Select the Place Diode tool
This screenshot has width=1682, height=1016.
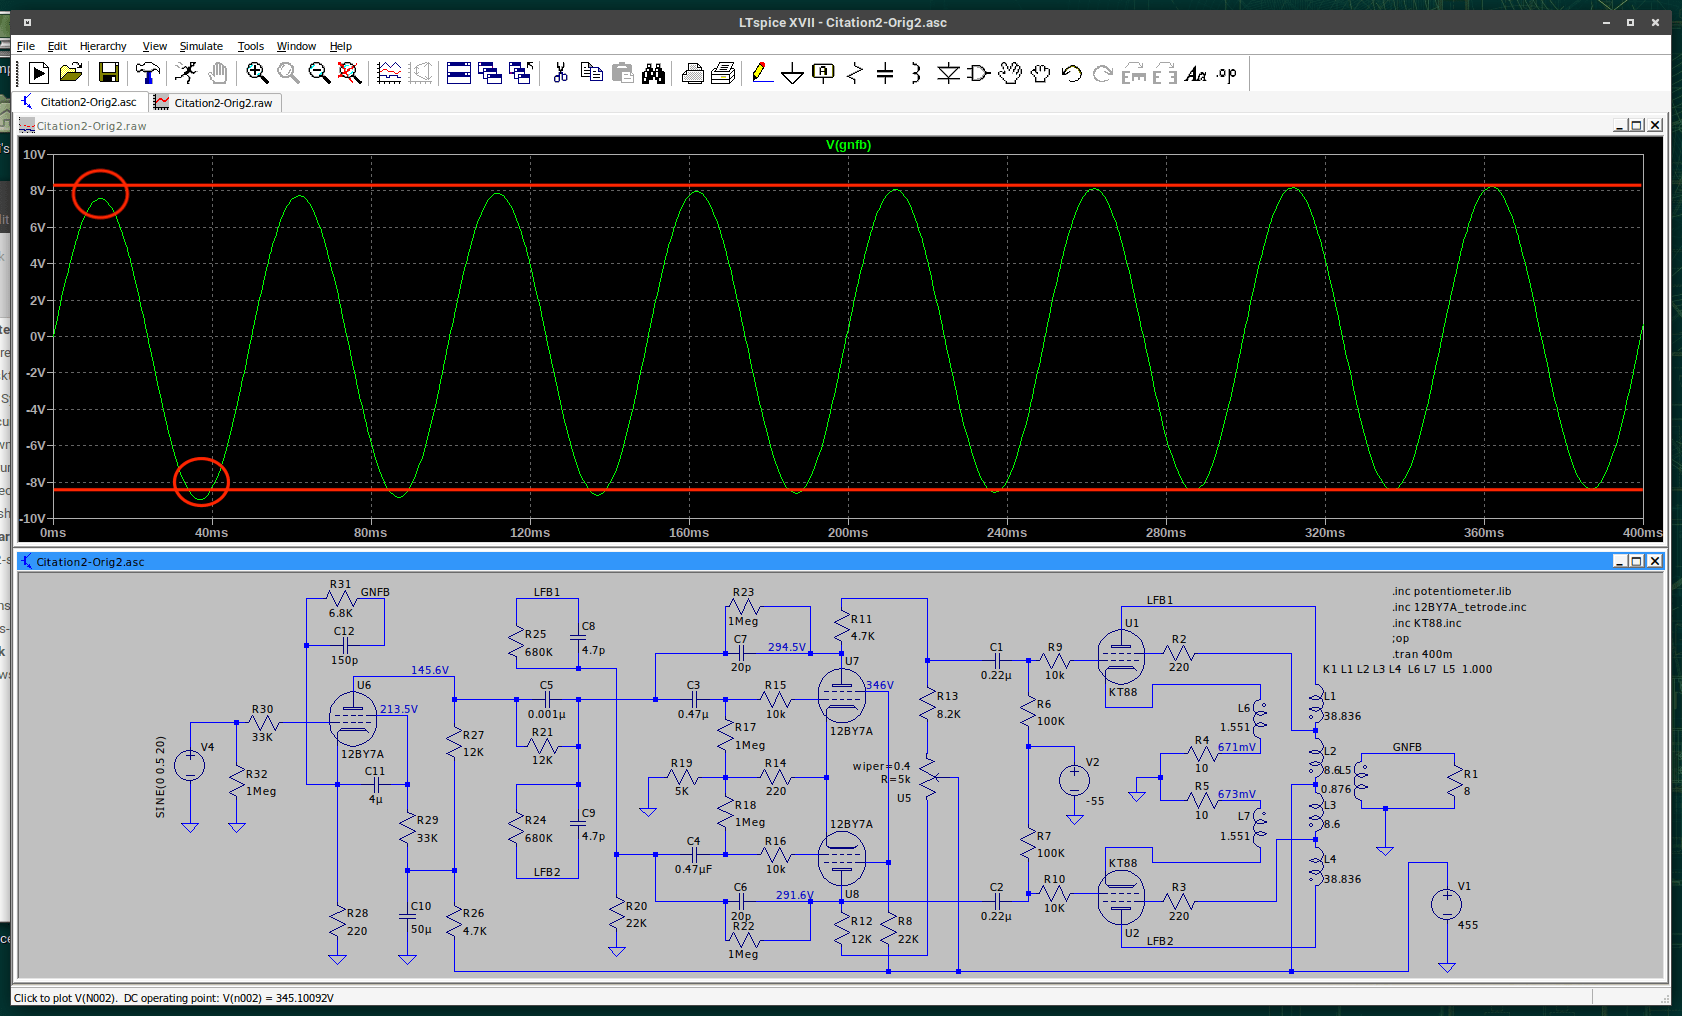point(948,73)
